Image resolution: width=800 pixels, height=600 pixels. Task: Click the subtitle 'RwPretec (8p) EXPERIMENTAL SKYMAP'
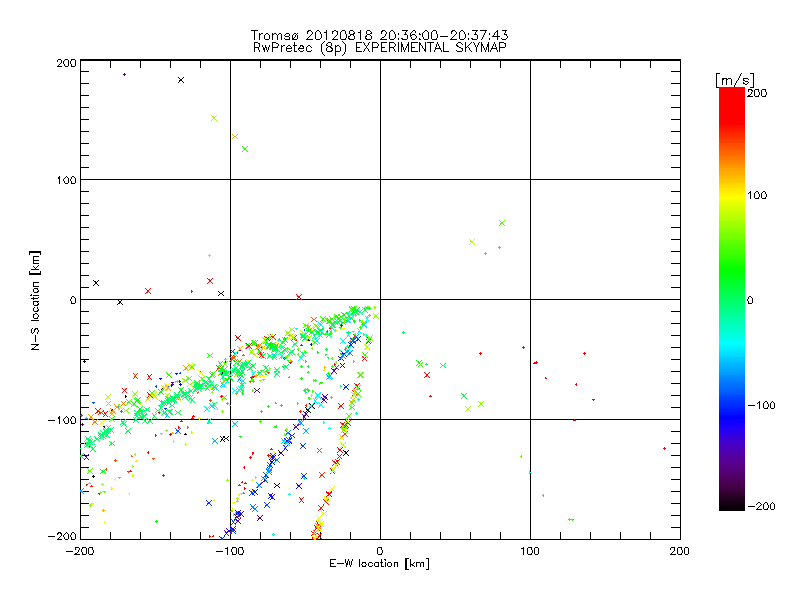(380, 48)
